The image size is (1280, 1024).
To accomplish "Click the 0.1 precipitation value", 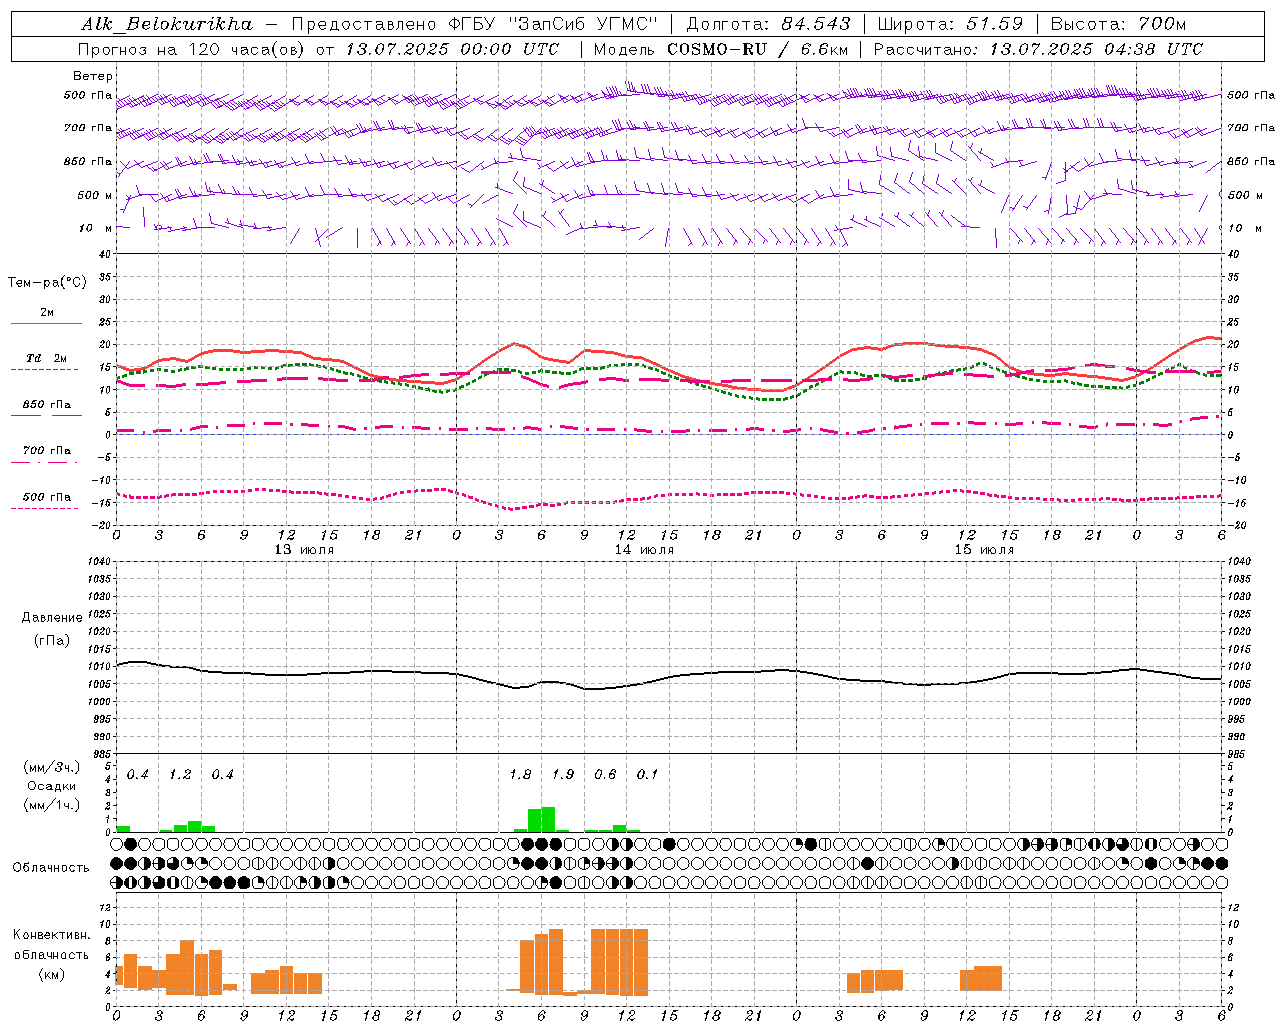I will coord(648,774).
